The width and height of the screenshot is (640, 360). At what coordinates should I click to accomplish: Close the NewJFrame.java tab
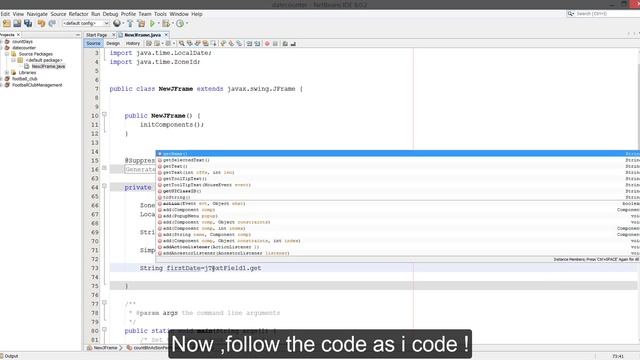tap(166, 35)
